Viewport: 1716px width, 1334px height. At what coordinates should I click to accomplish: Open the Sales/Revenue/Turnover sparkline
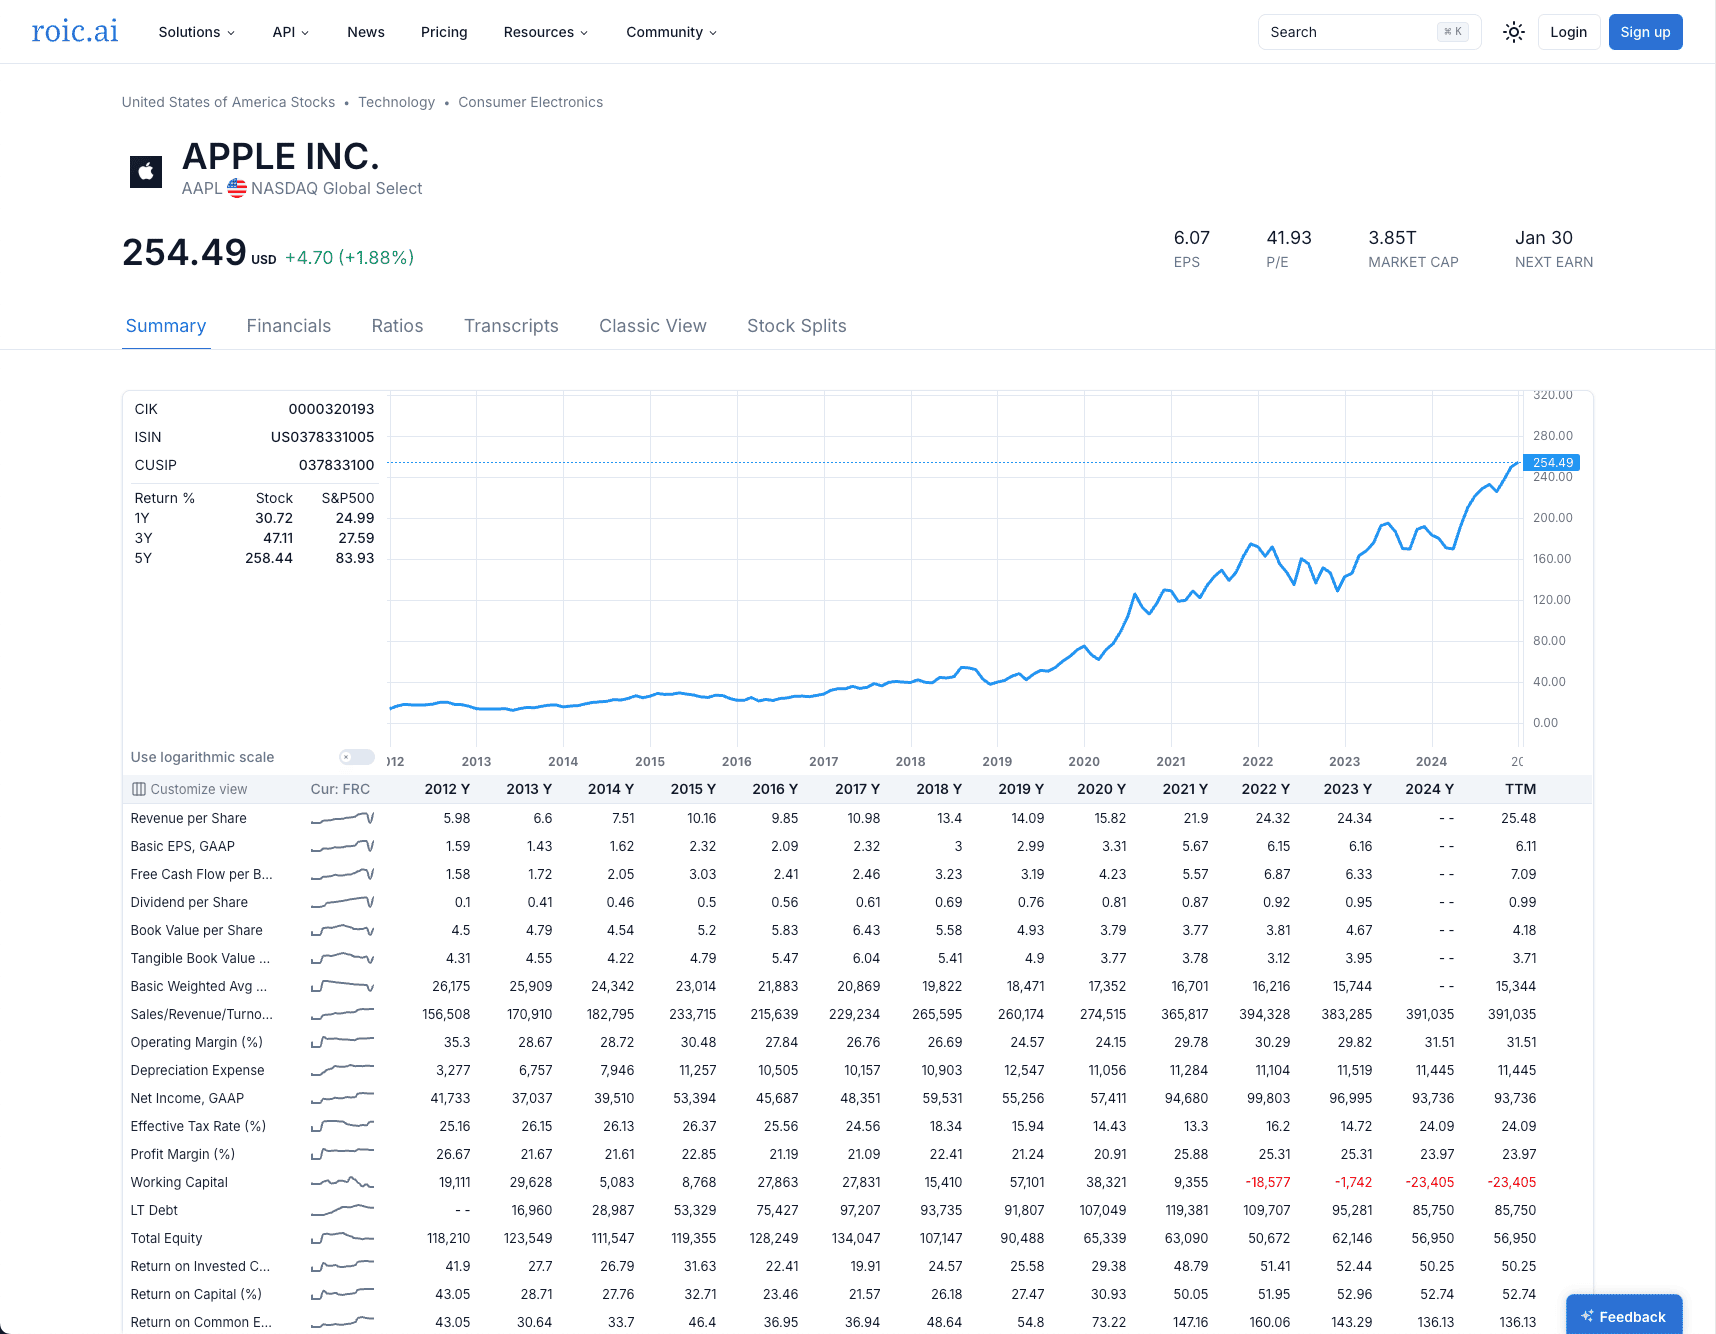[342, 1014]
